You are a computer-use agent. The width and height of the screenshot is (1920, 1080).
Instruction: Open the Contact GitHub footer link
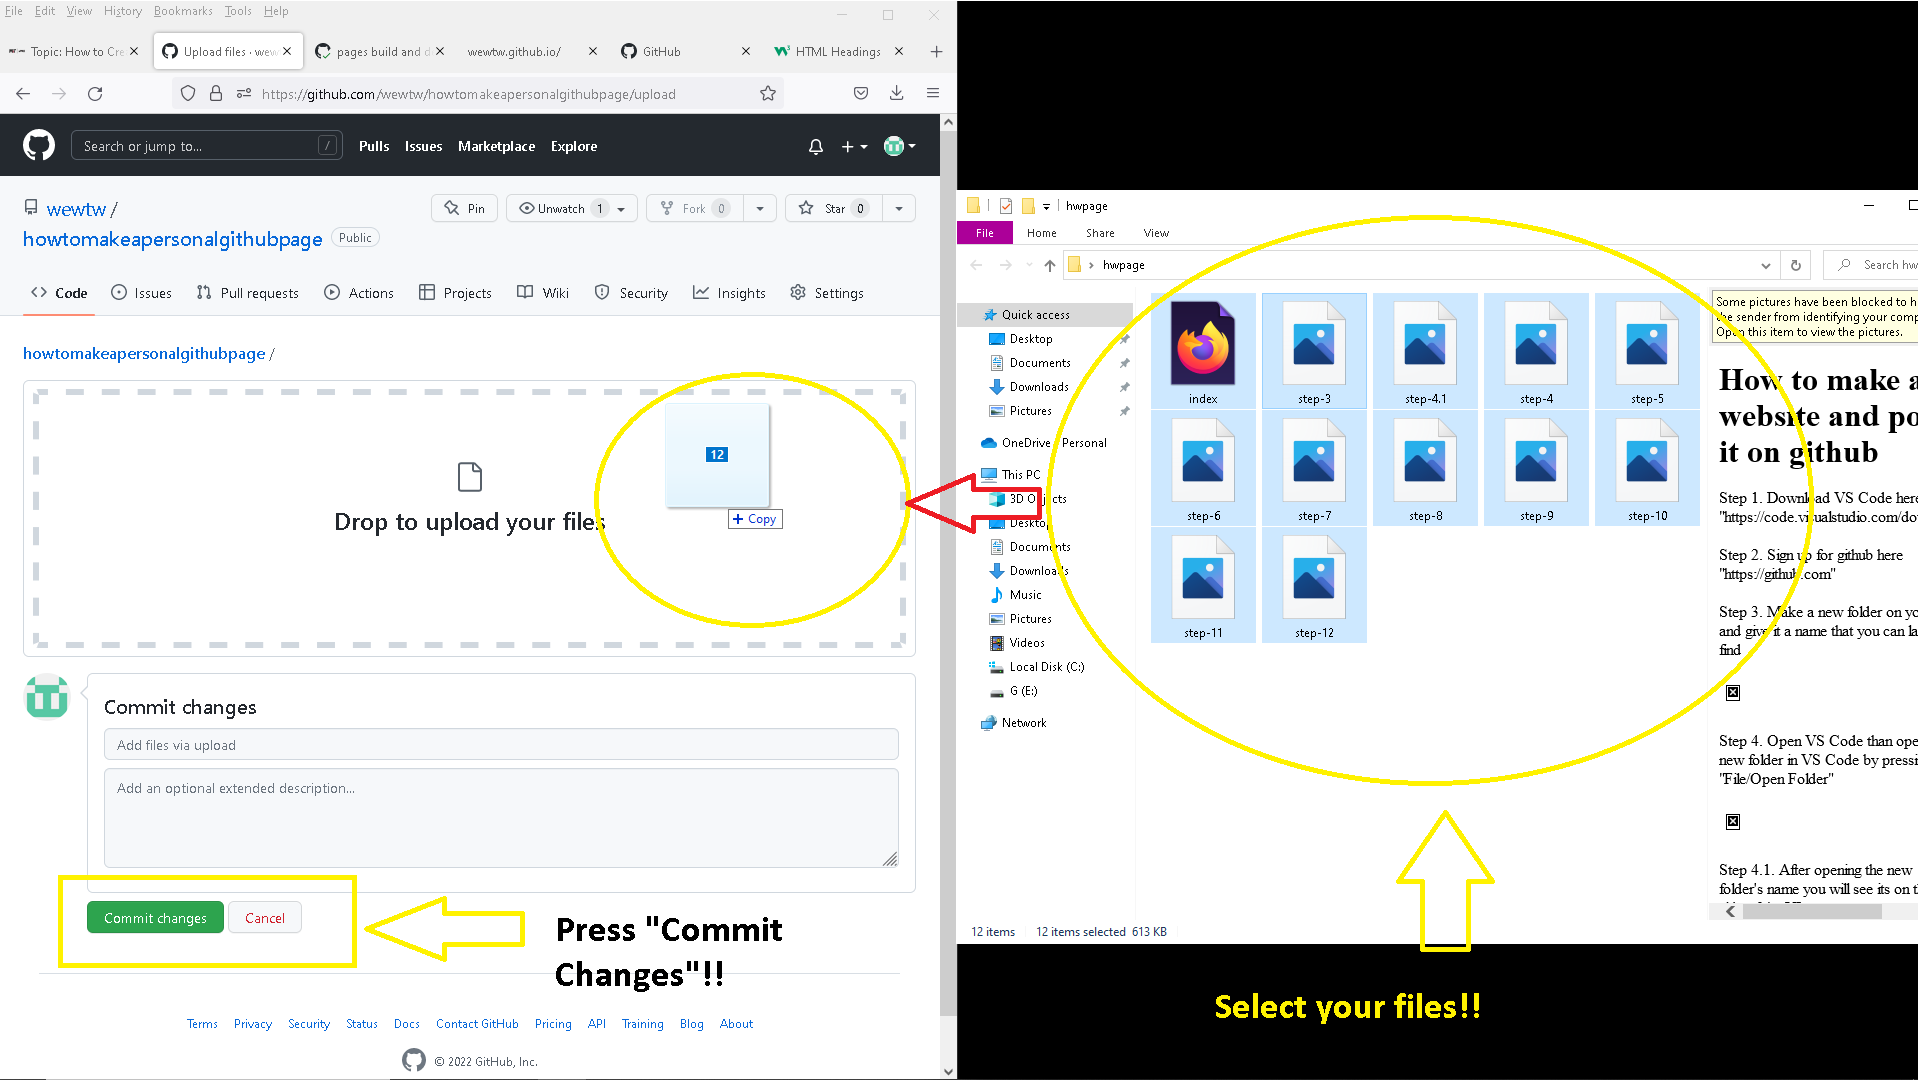477,1024
